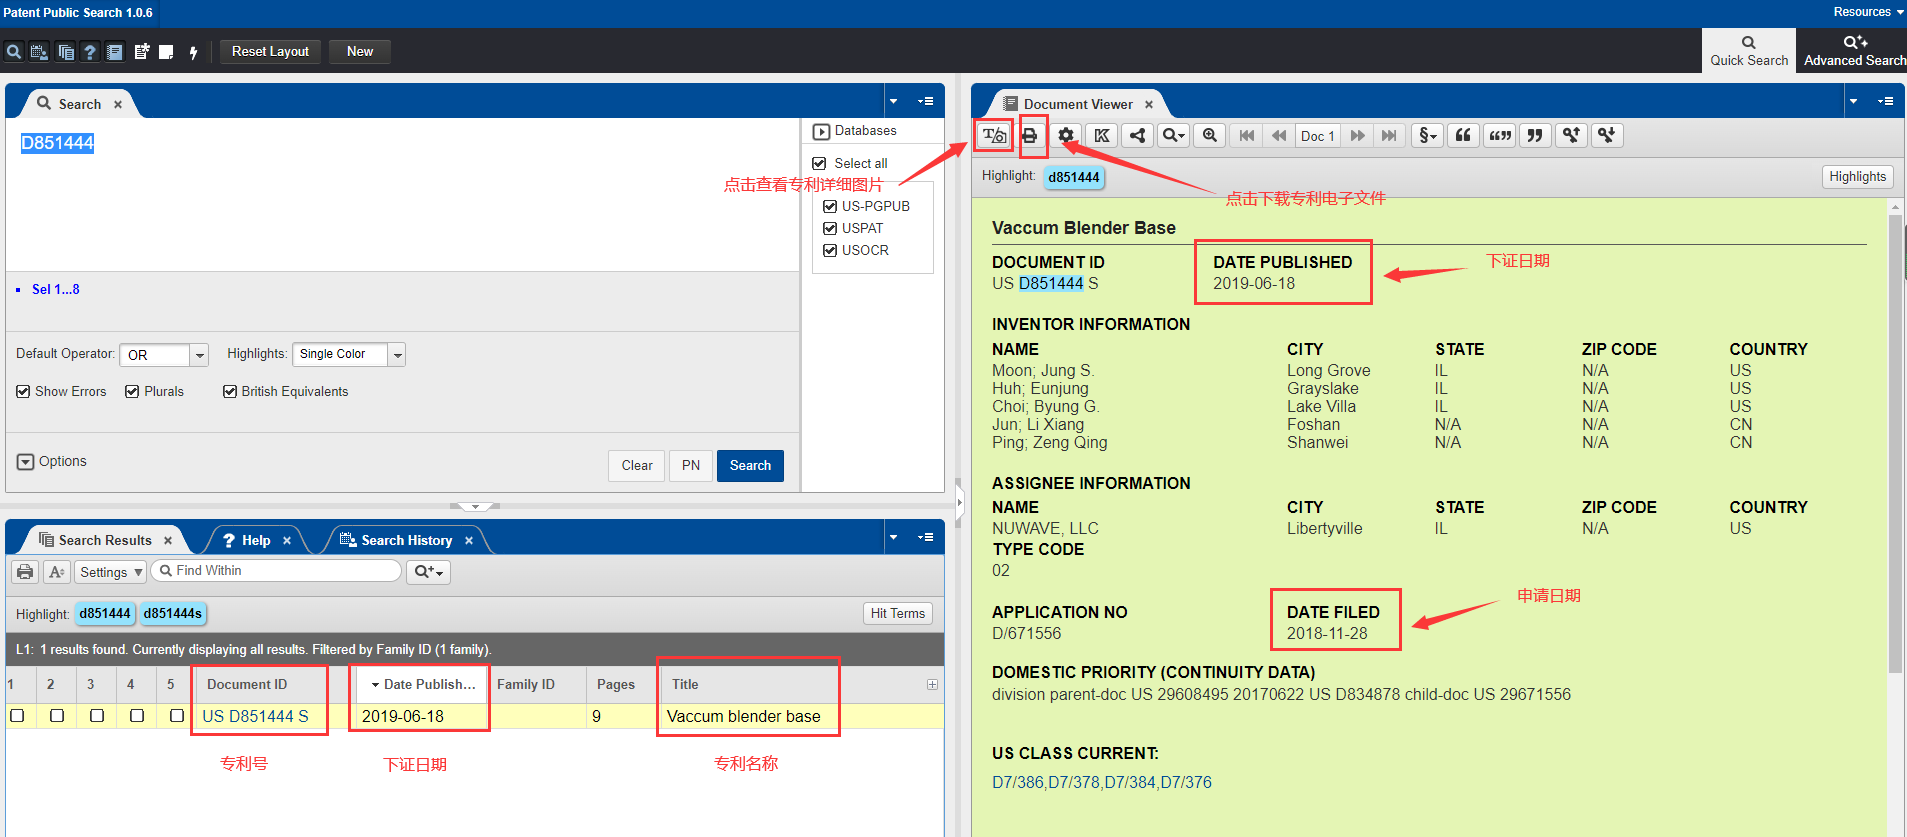This screenshot has height=837, width=1907.
Task: Select the Document Viewer tab
Action: coord(1078,104)
